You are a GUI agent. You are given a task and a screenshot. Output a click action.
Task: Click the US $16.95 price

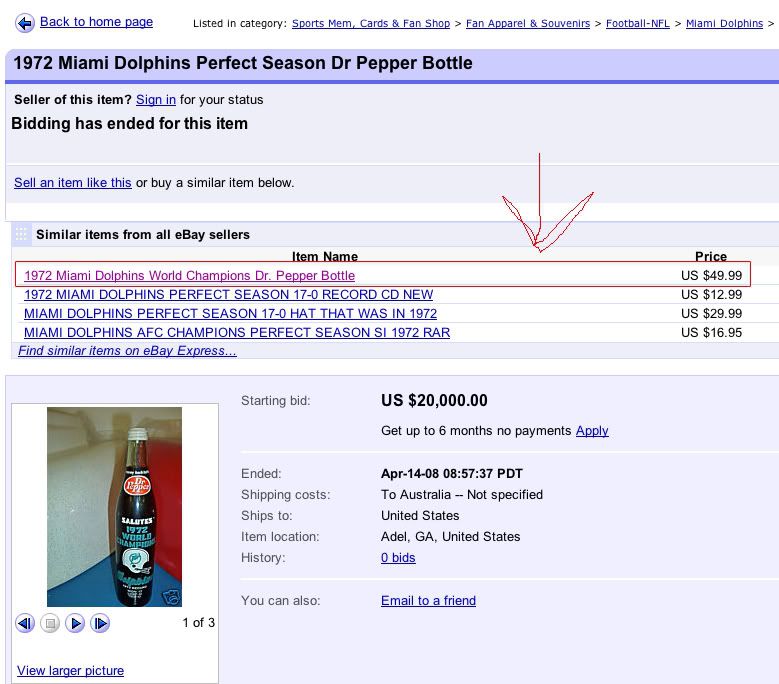click(x=711, y=332)
